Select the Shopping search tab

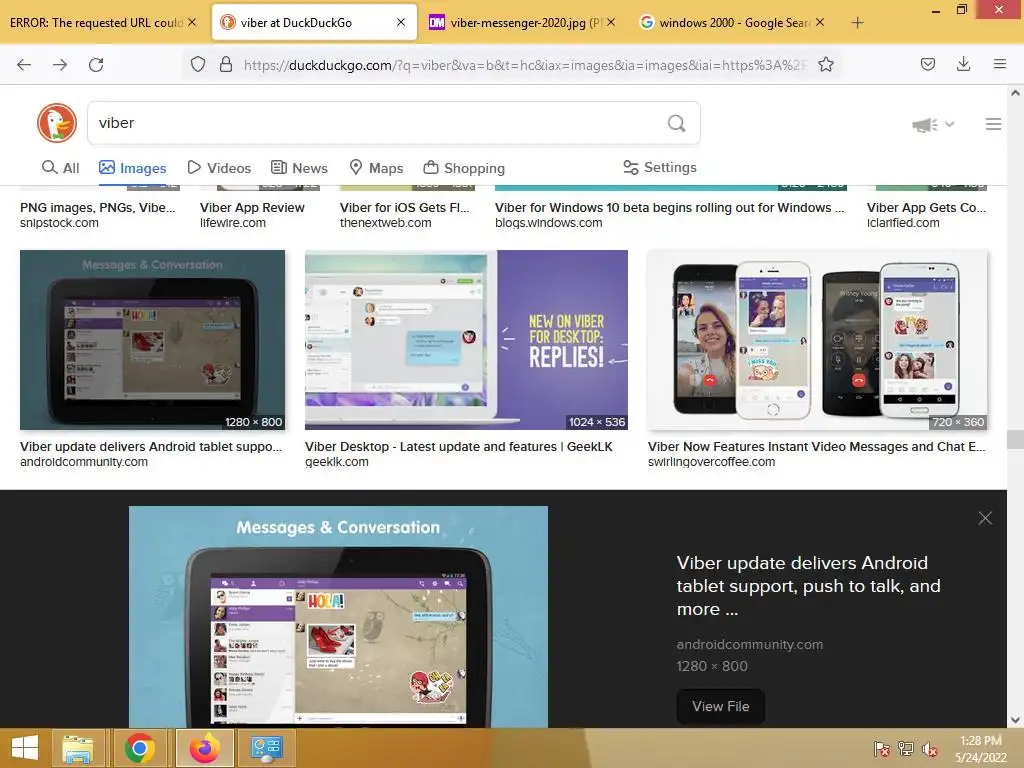pos(464,168)
